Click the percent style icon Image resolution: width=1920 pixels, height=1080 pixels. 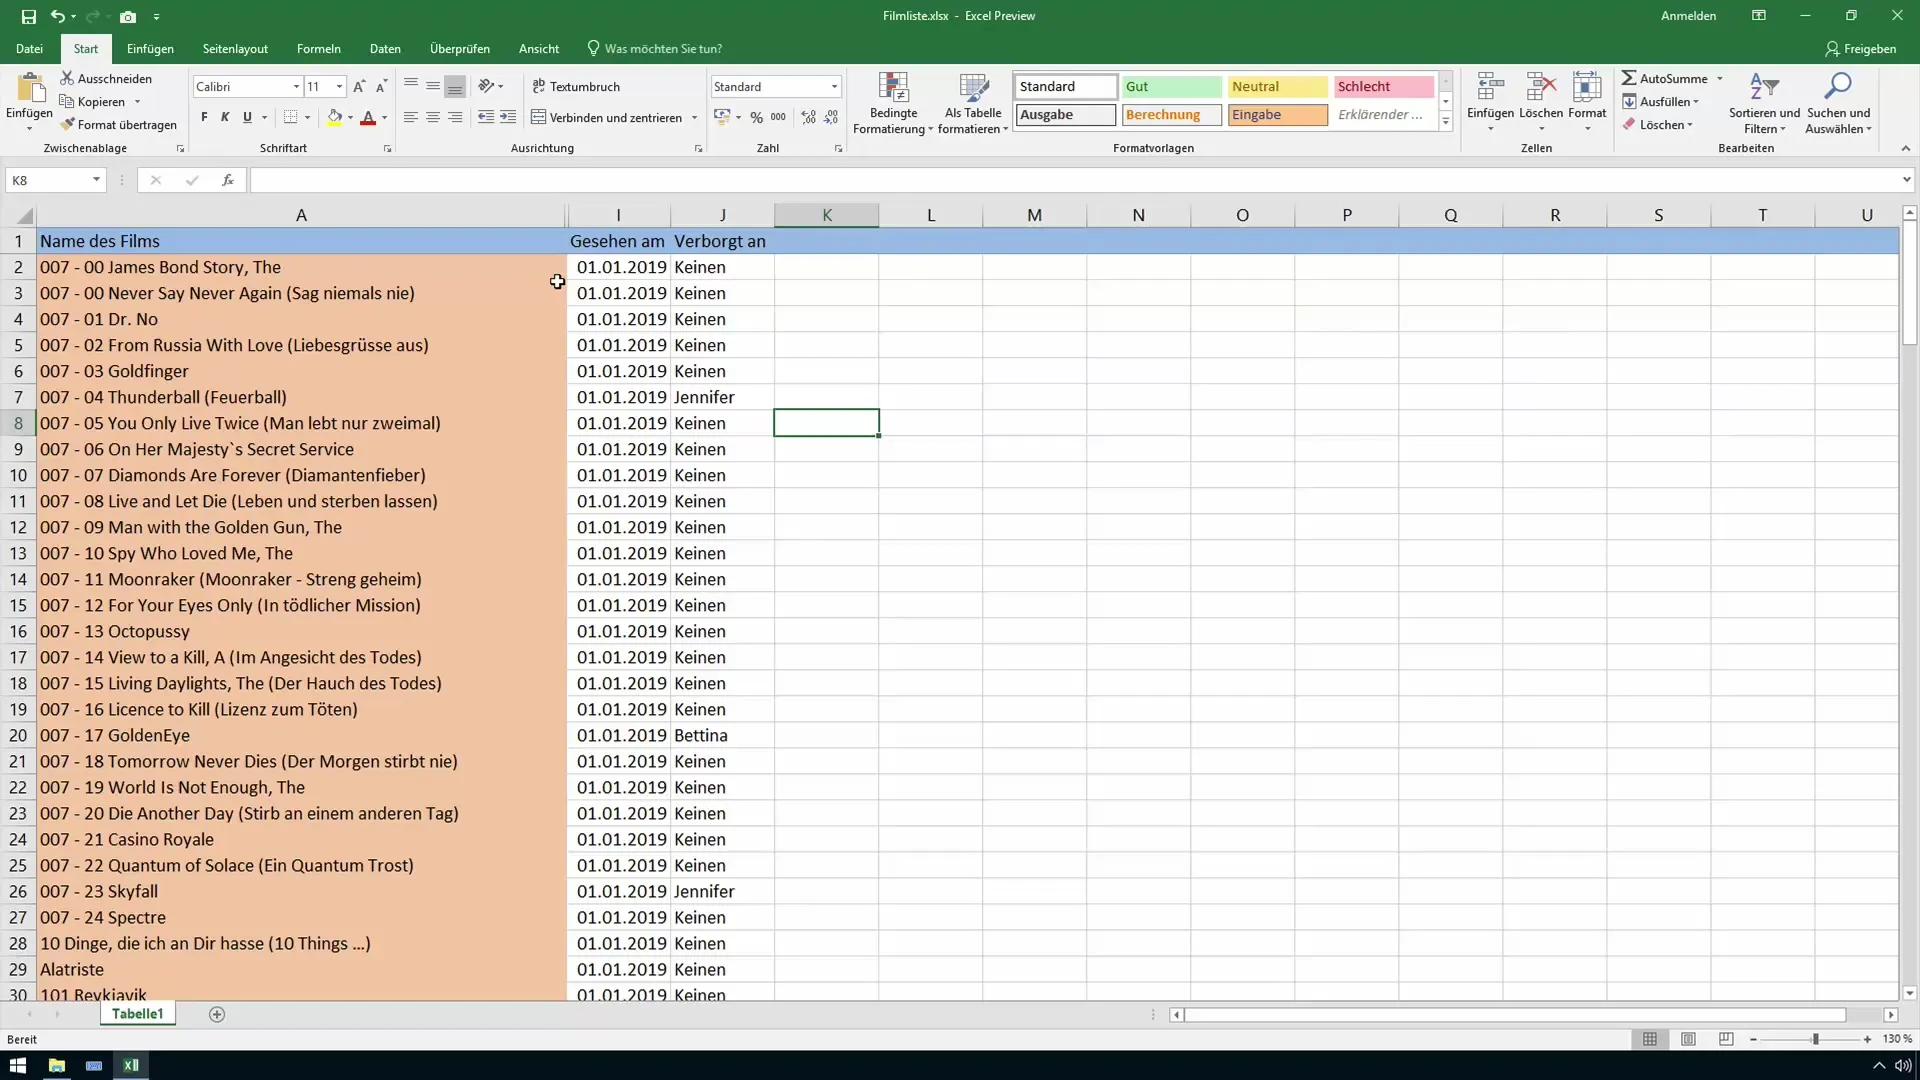click(x=756, y=117)
